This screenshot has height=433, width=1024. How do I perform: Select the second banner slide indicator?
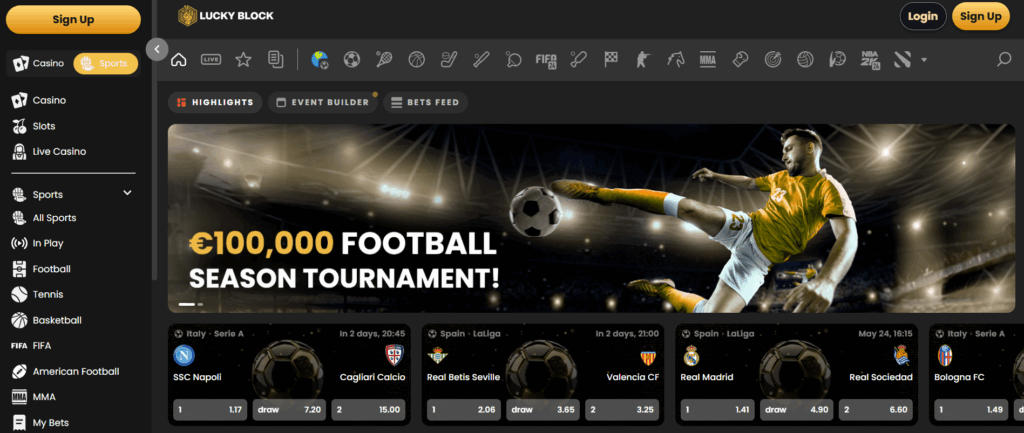pyautogui.click(x=200, y=304)
